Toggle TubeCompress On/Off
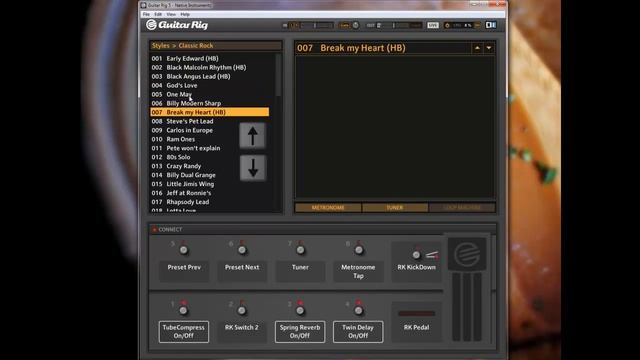The width and height of the screenshot is (640, 360). click(x=184, y=331)
